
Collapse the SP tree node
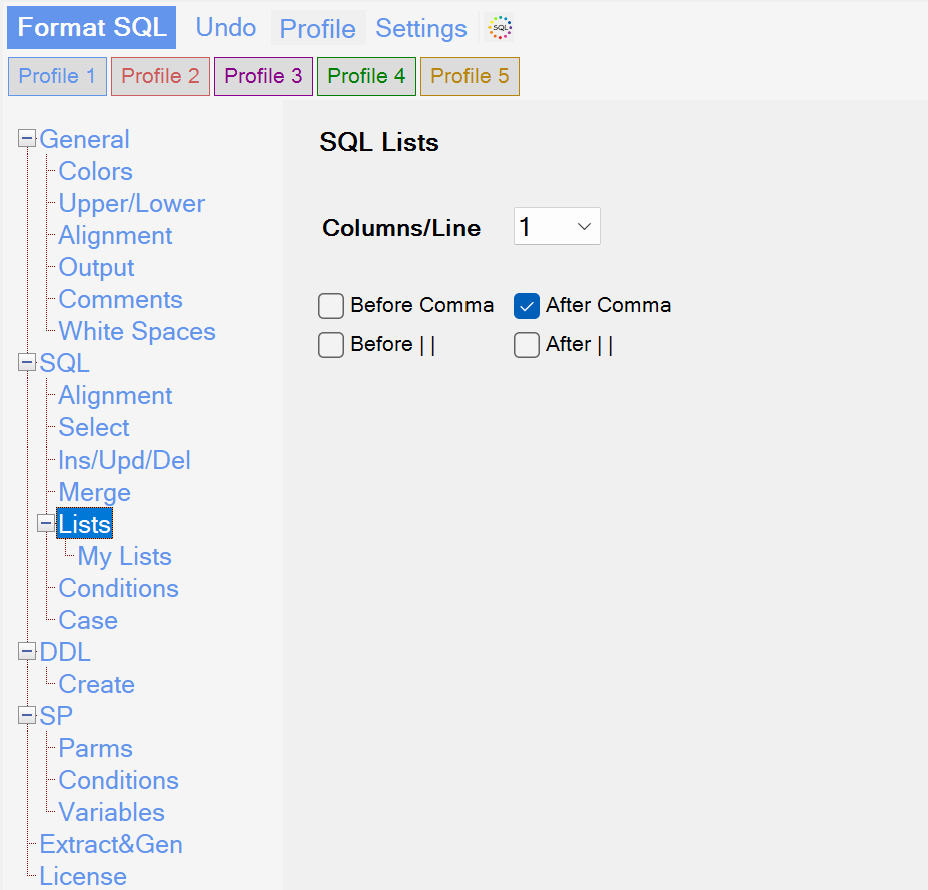[x=27, y=715]
